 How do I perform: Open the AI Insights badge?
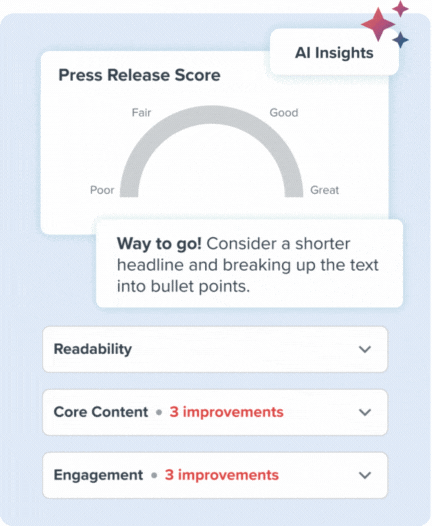click(334, 52)
